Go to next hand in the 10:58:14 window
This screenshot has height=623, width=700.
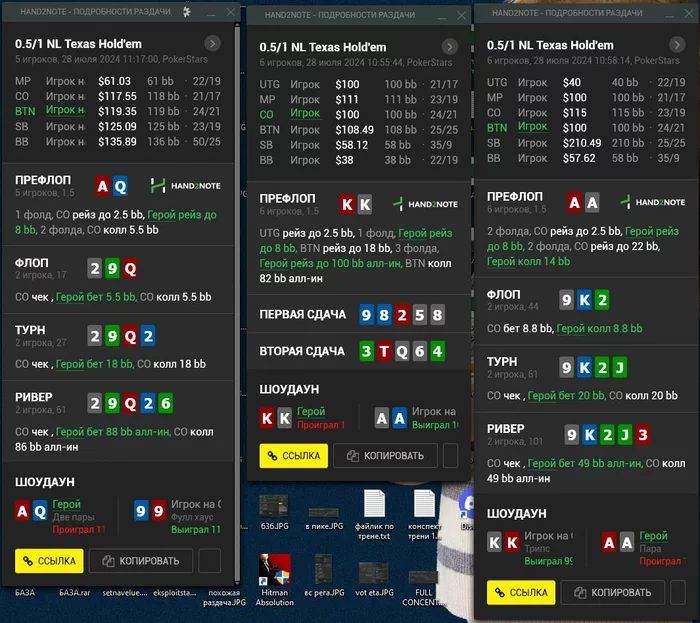677,45
